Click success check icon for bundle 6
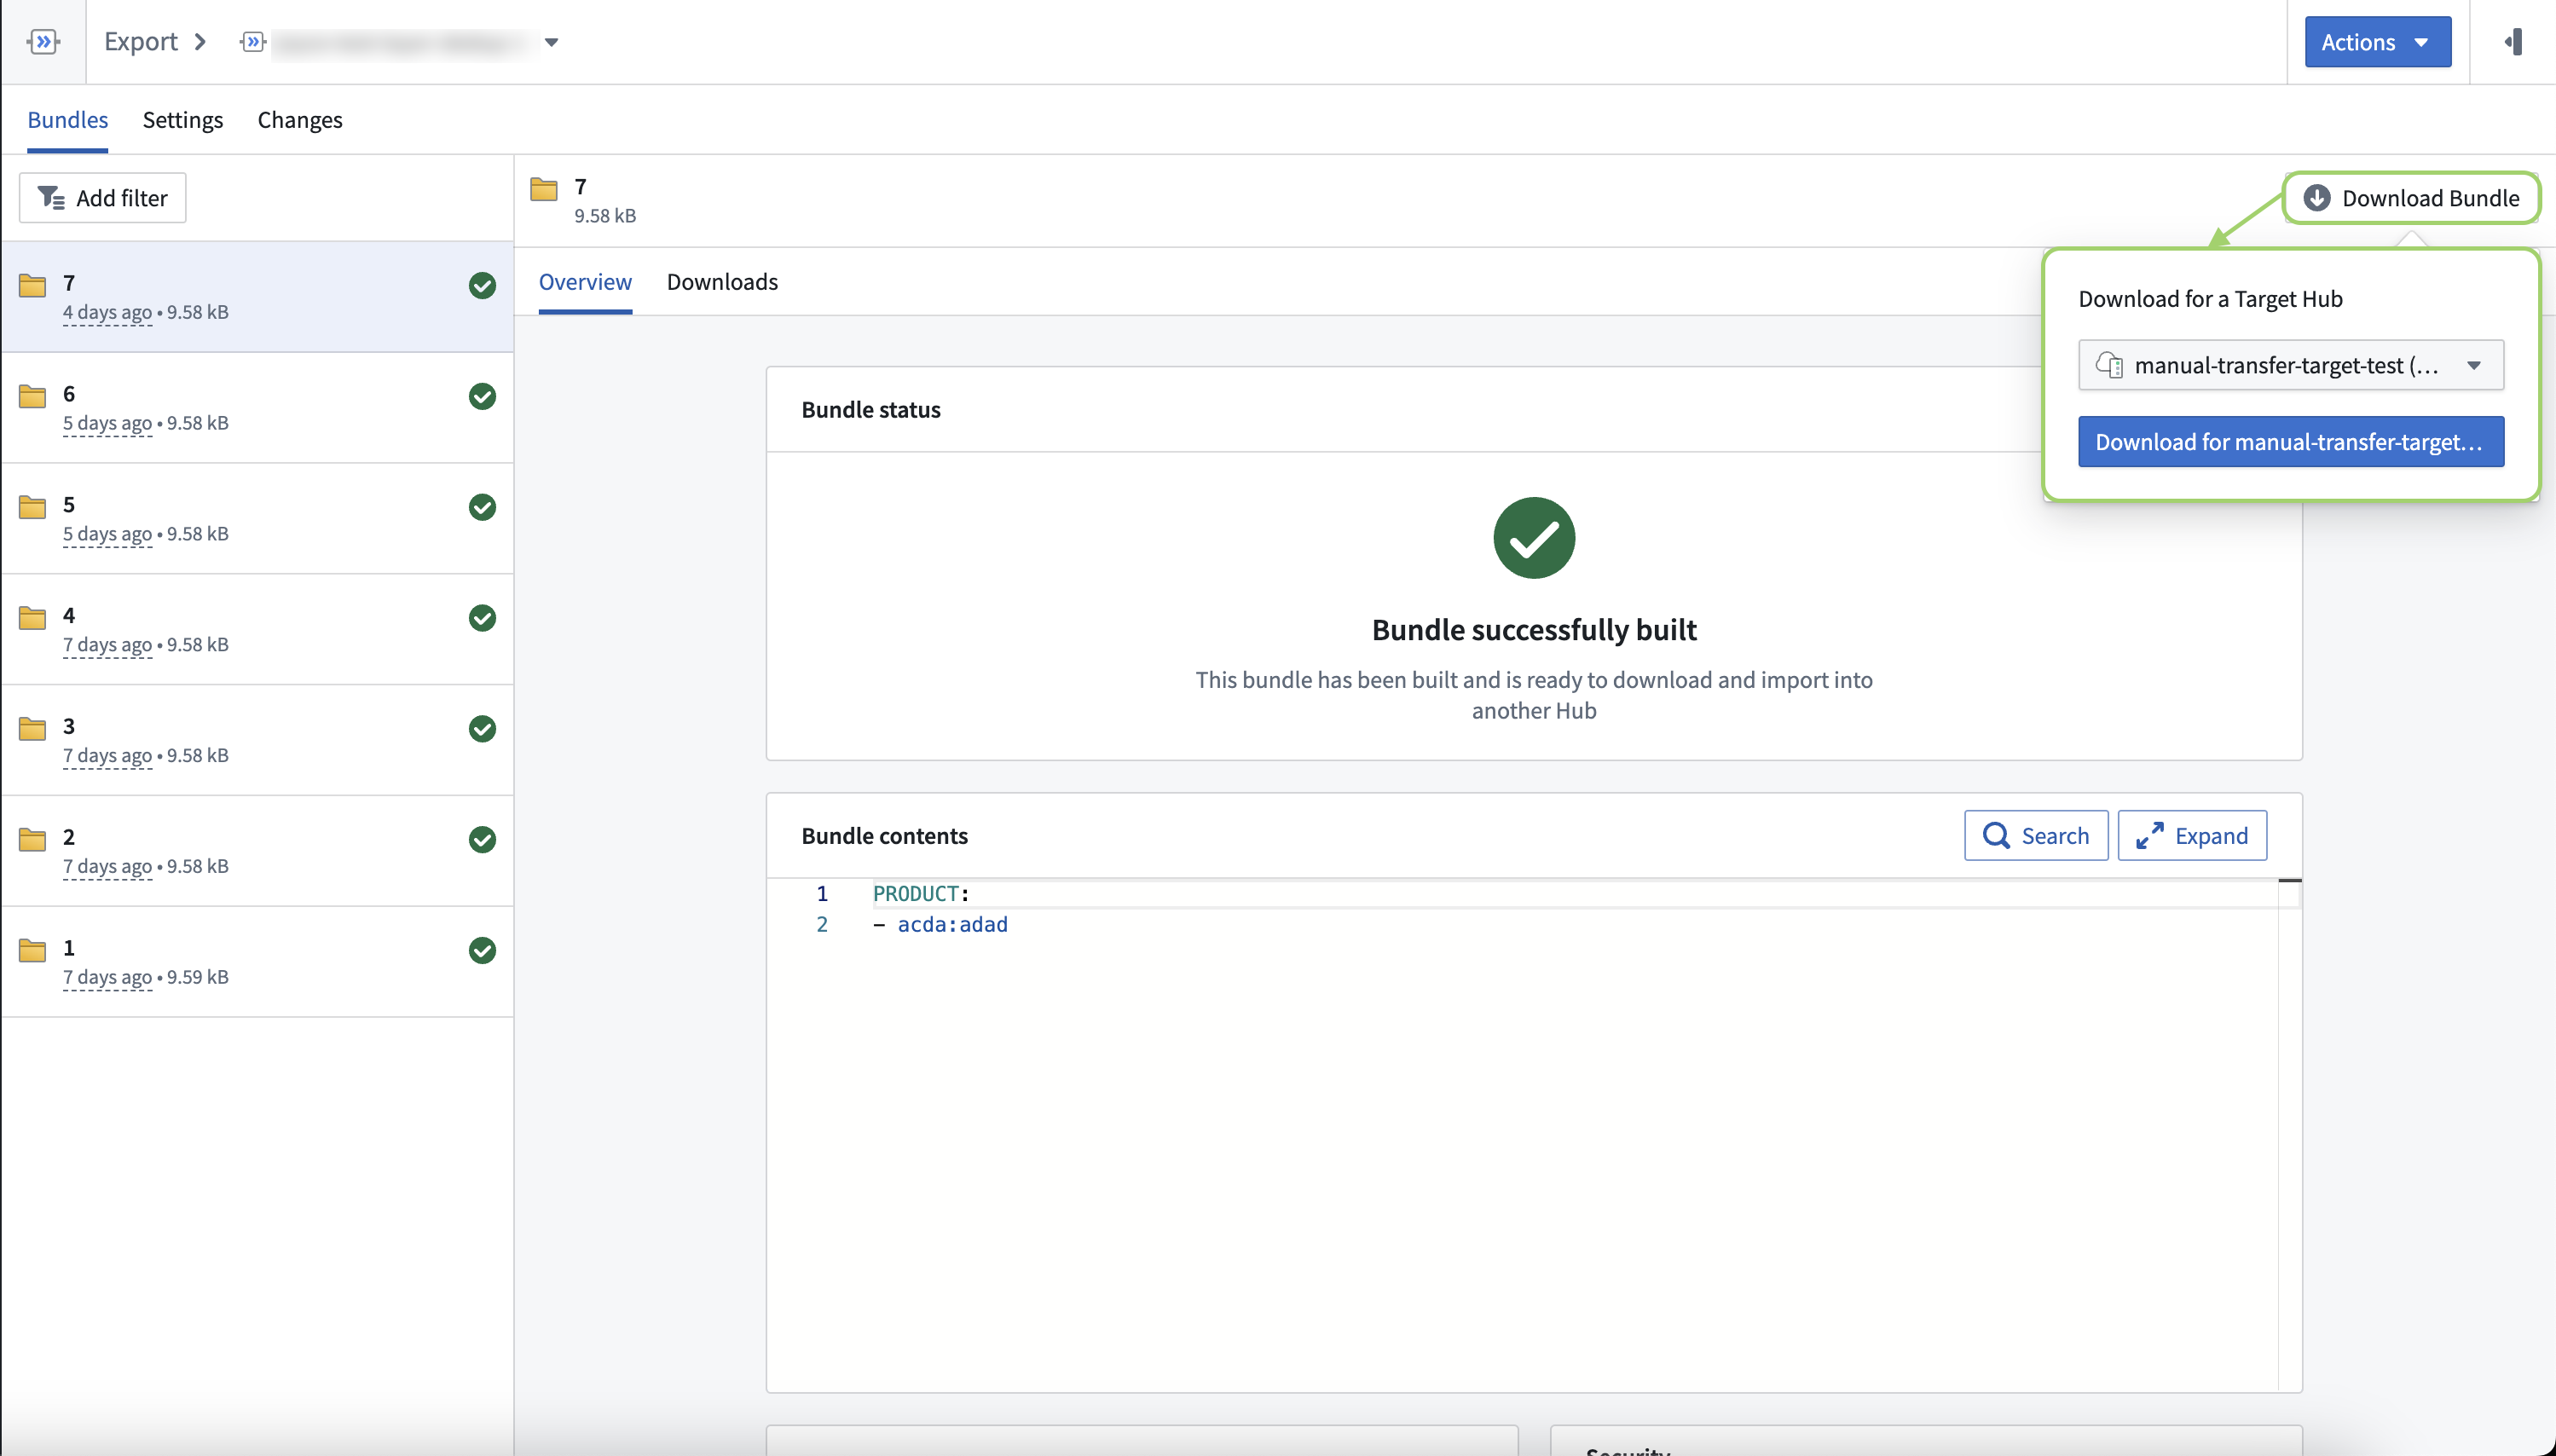This screenshot has height=1456, width=2556. [x=482, y=396]
